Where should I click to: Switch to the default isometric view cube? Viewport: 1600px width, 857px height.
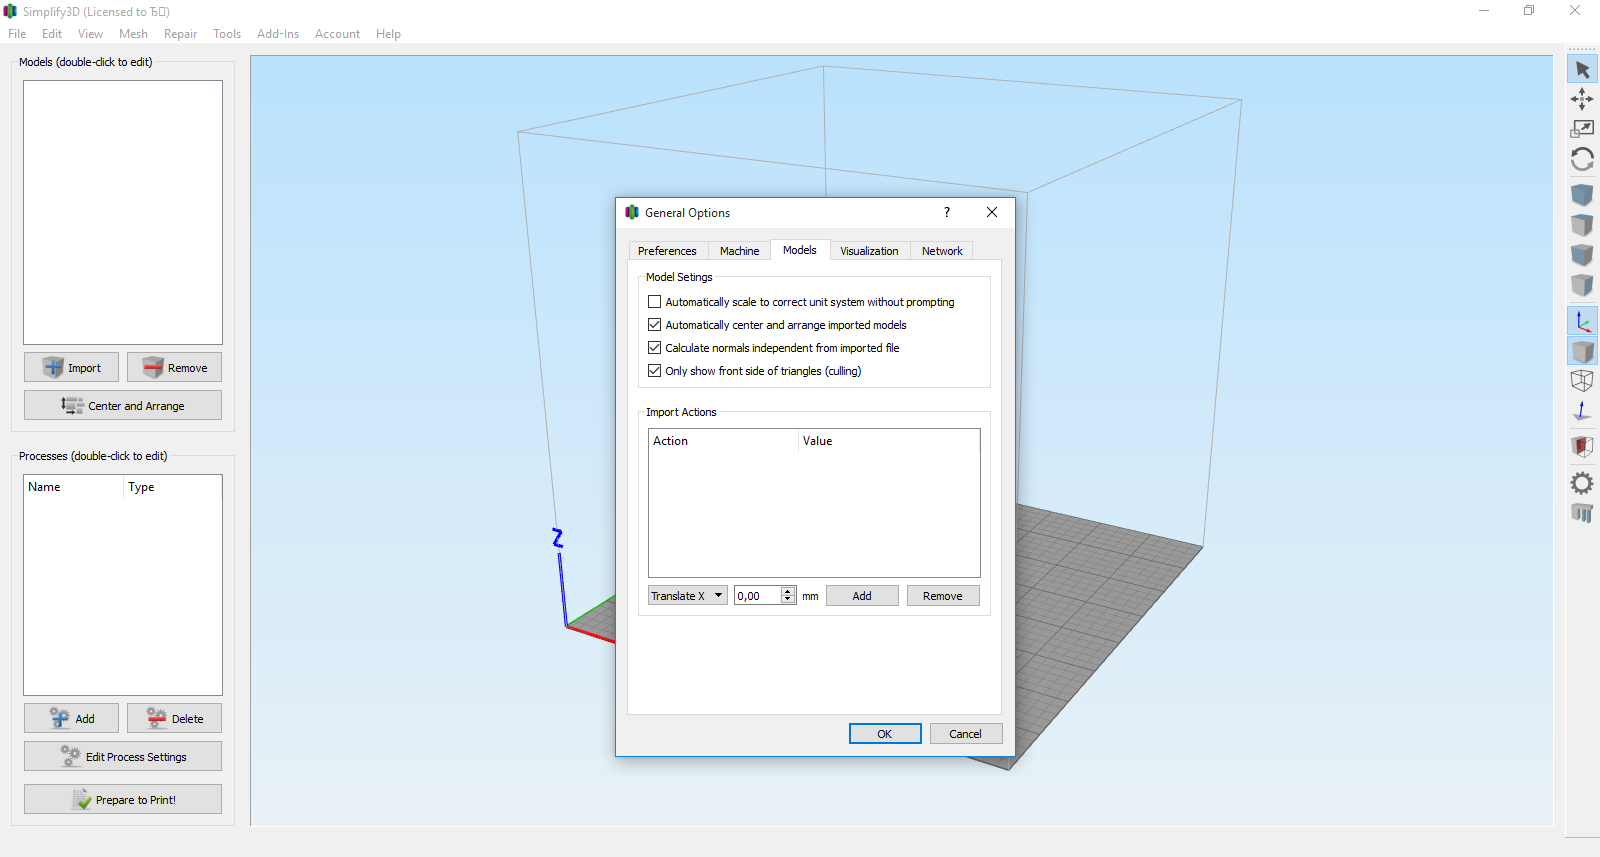[1582, 194]
